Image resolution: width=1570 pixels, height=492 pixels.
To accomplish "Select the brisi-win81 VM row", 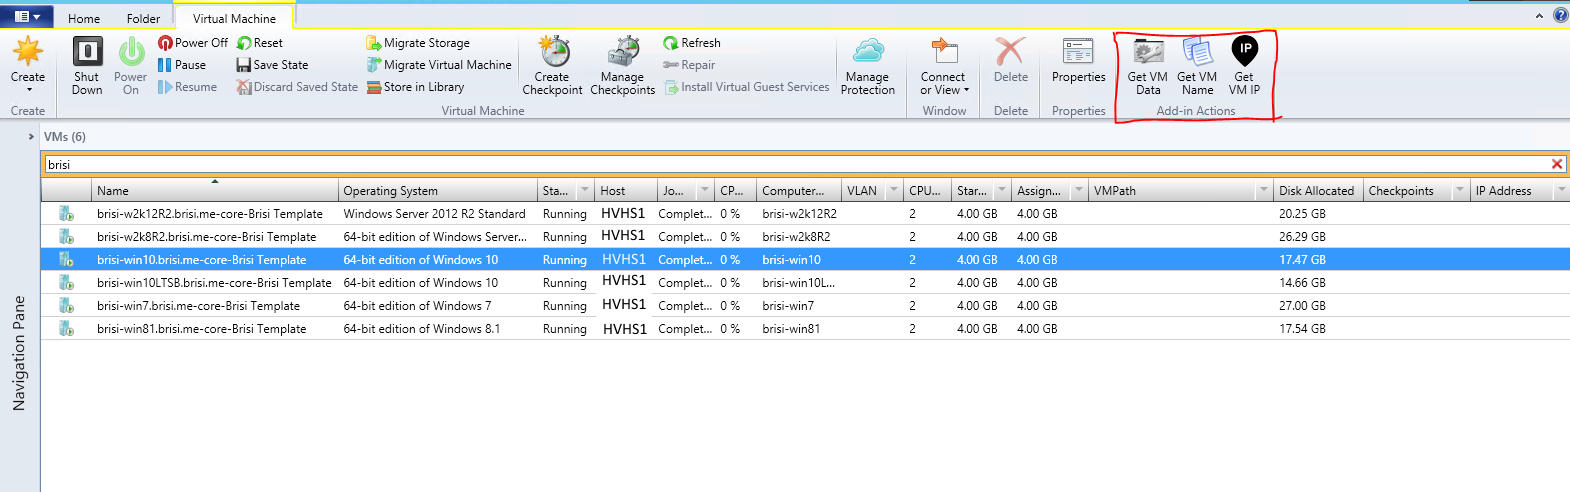I will coord(805,329).
